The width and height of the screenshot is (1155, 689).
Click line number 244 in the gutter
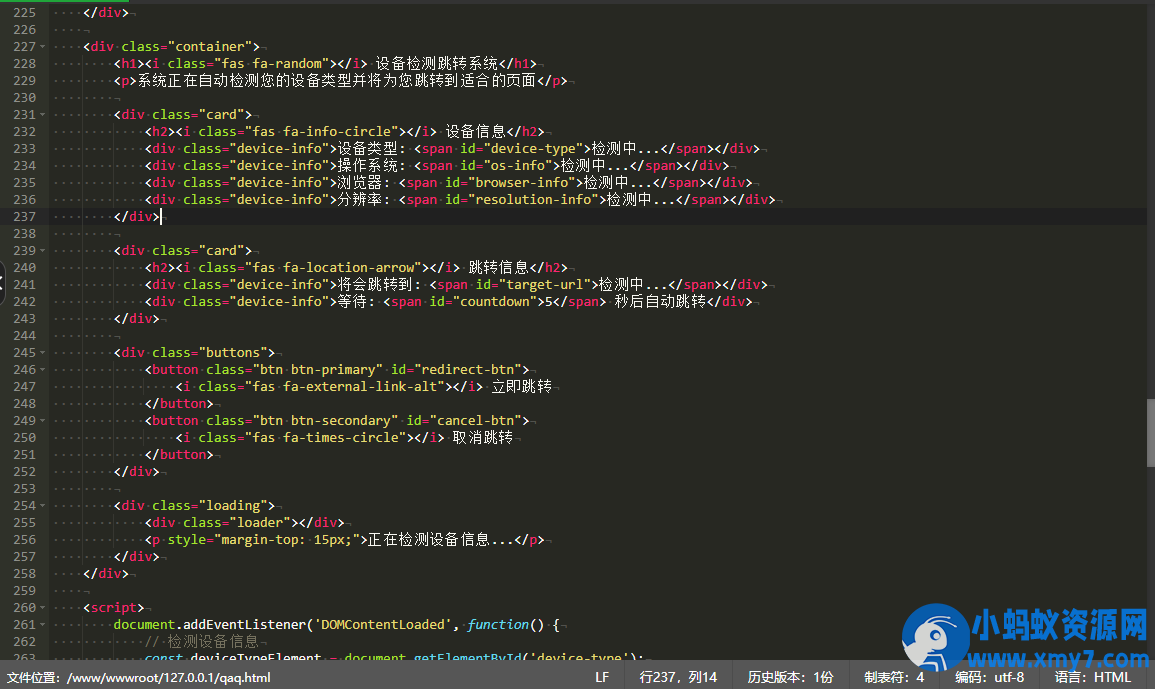point(24,336)
